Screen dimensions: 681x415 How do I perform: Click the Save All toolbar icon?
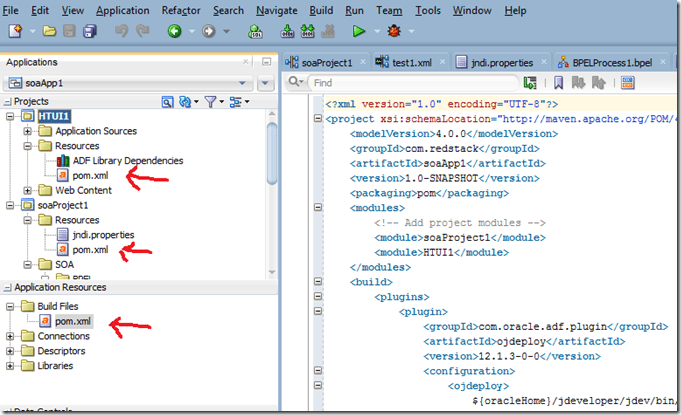click(89, 32)
